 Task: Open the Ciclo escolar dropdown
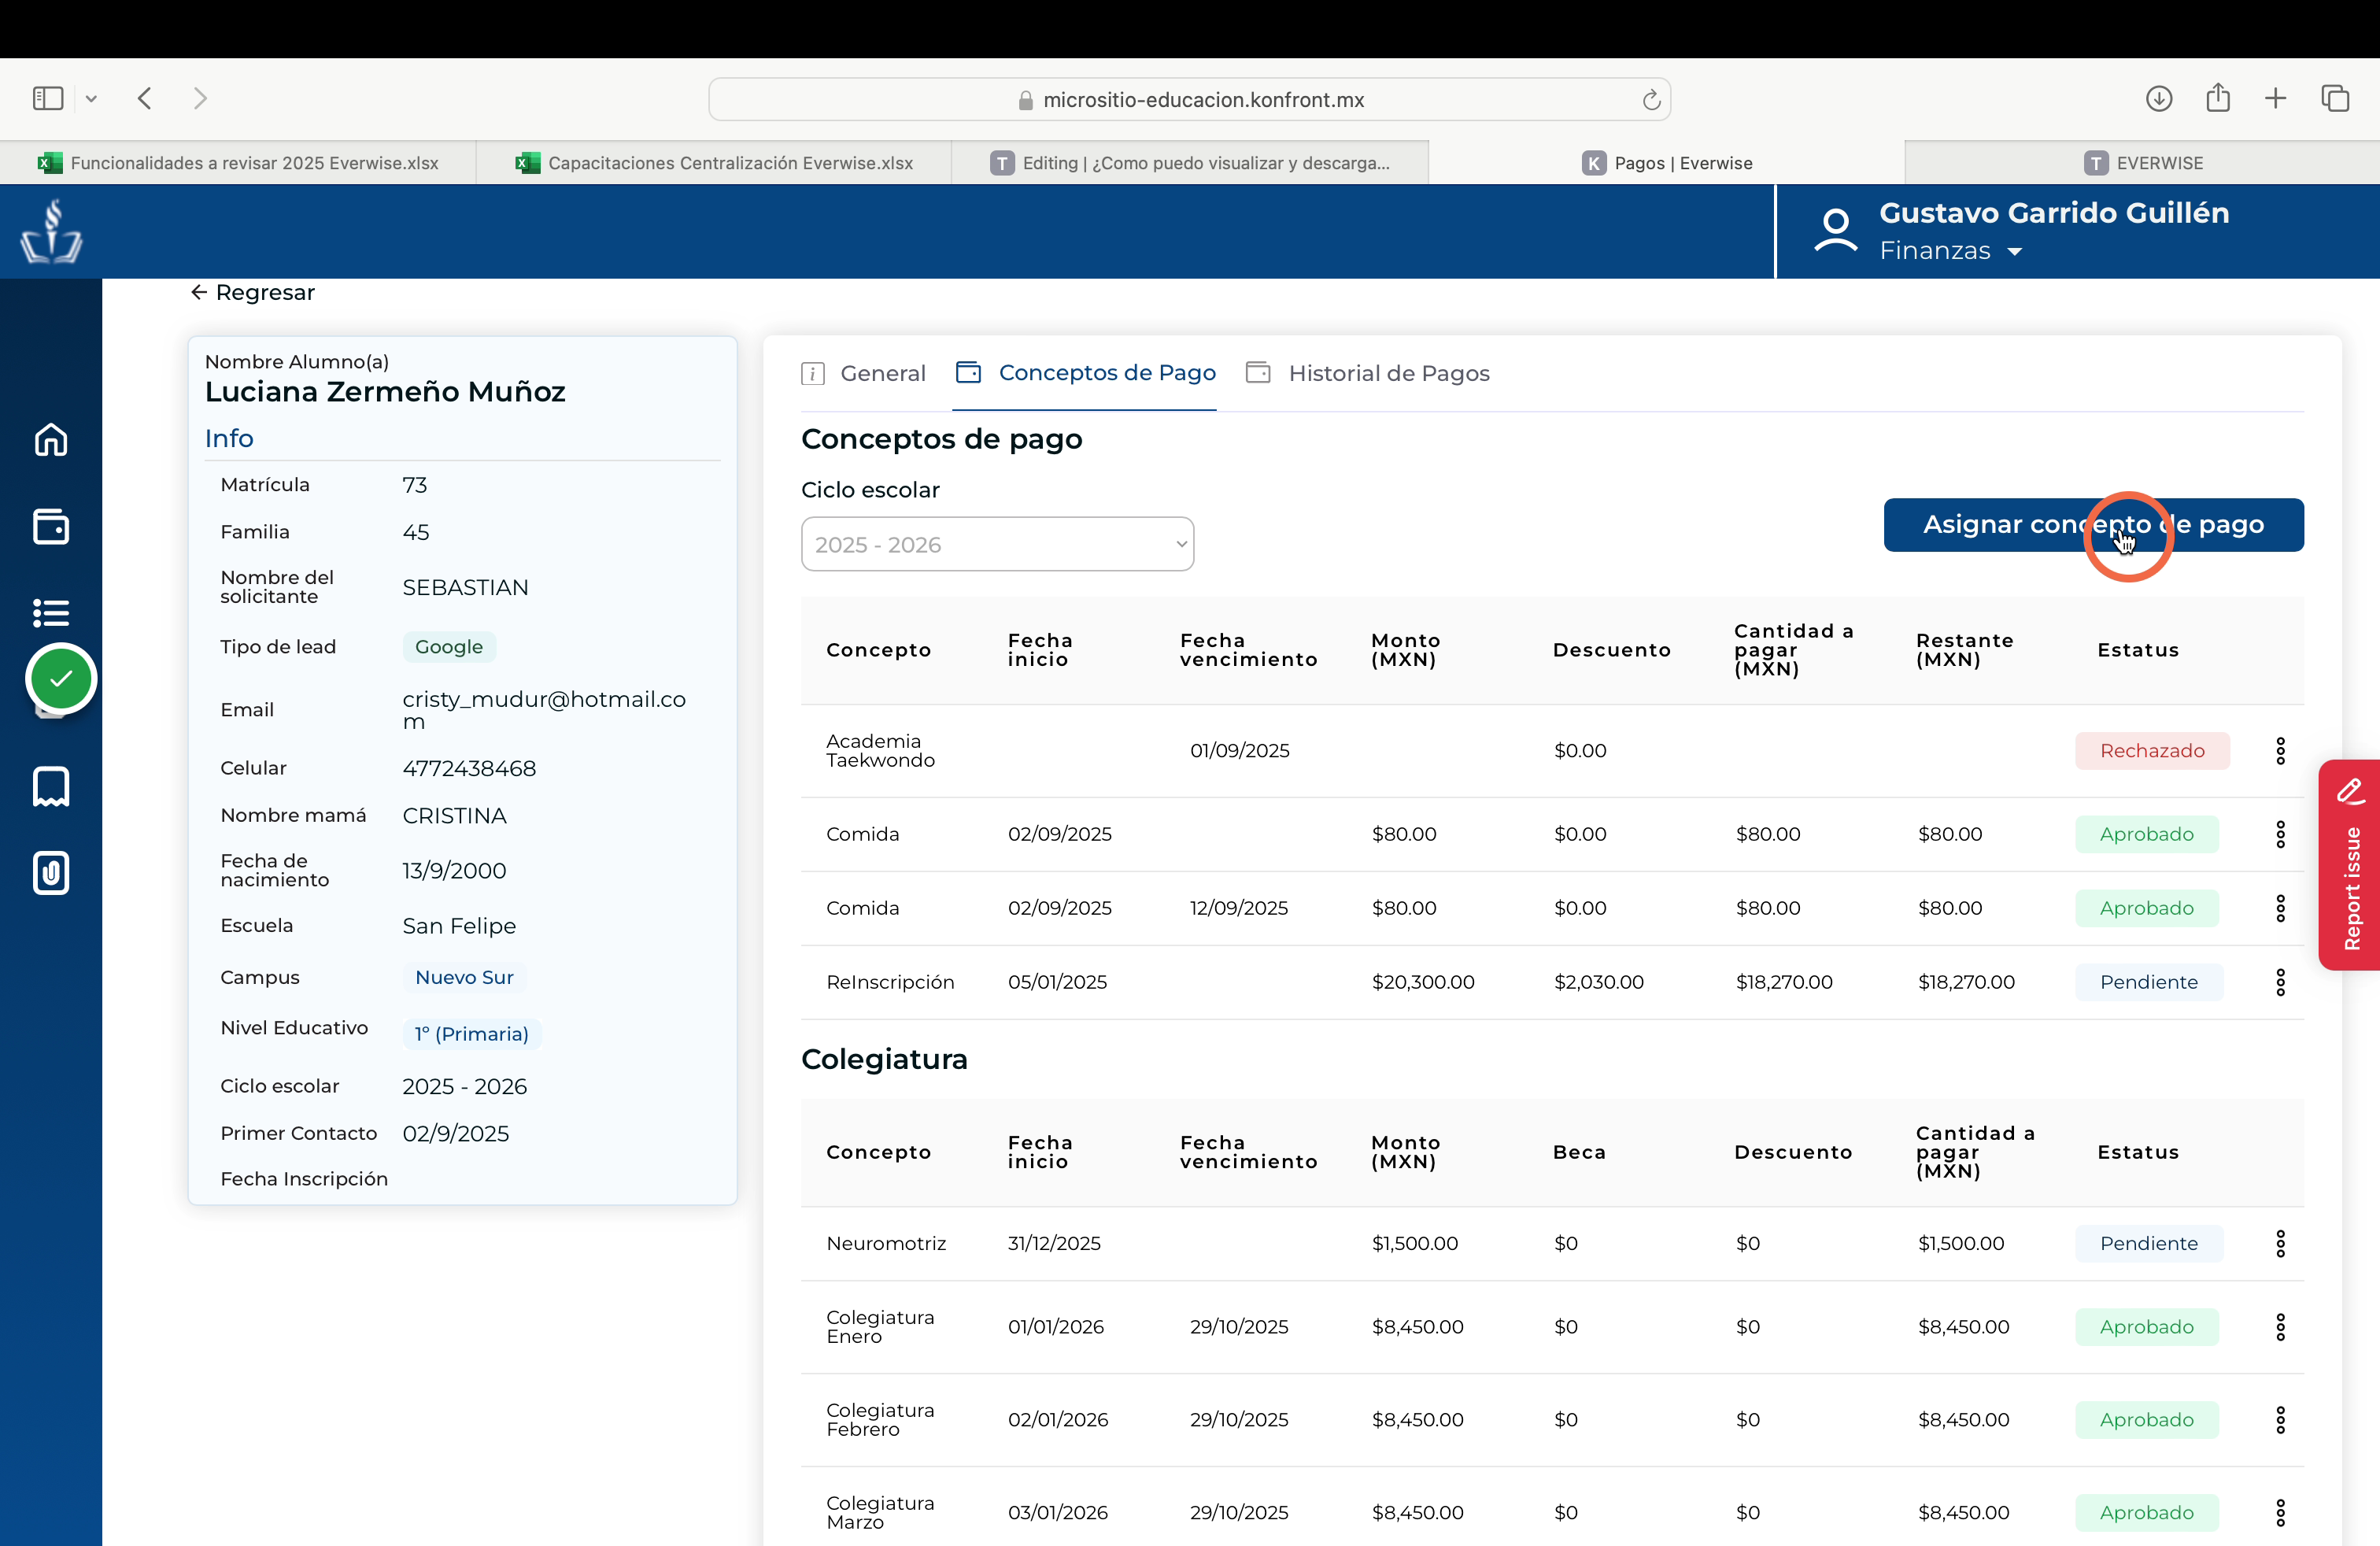click(x=997, y=544)
